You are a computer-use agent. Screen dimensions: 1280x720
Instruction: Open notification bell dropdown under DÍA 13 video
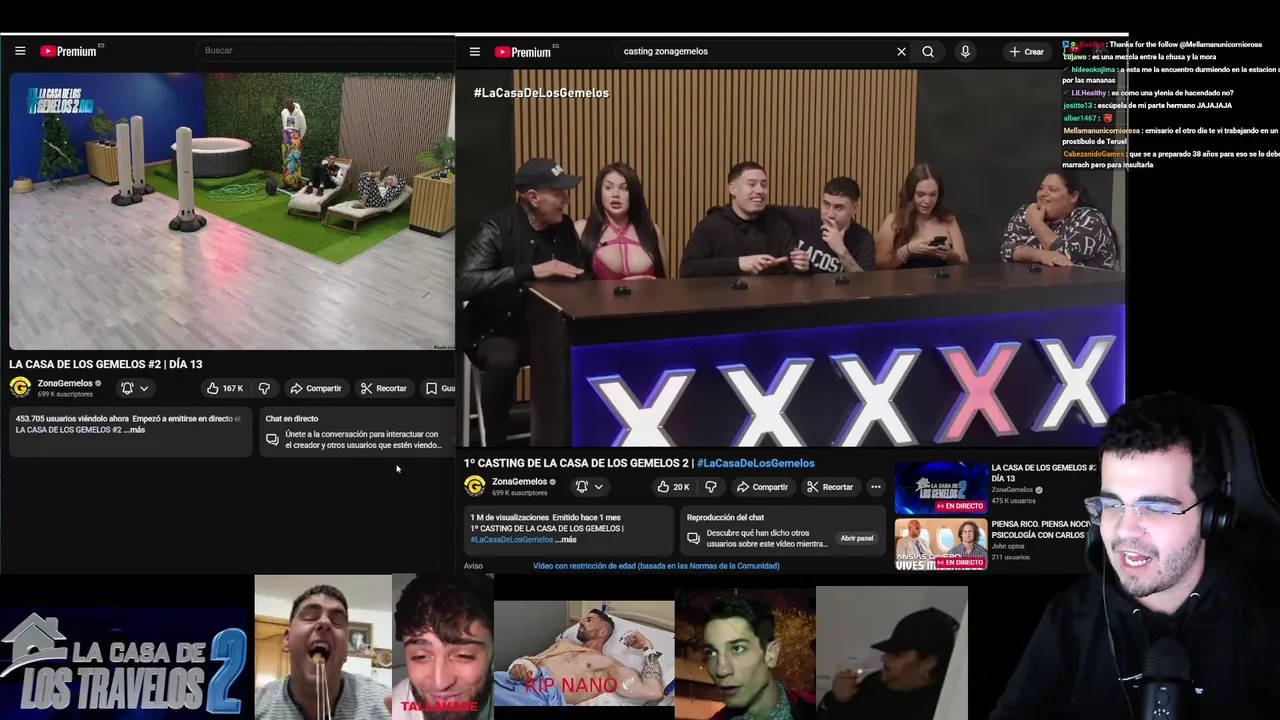point(134,388)
